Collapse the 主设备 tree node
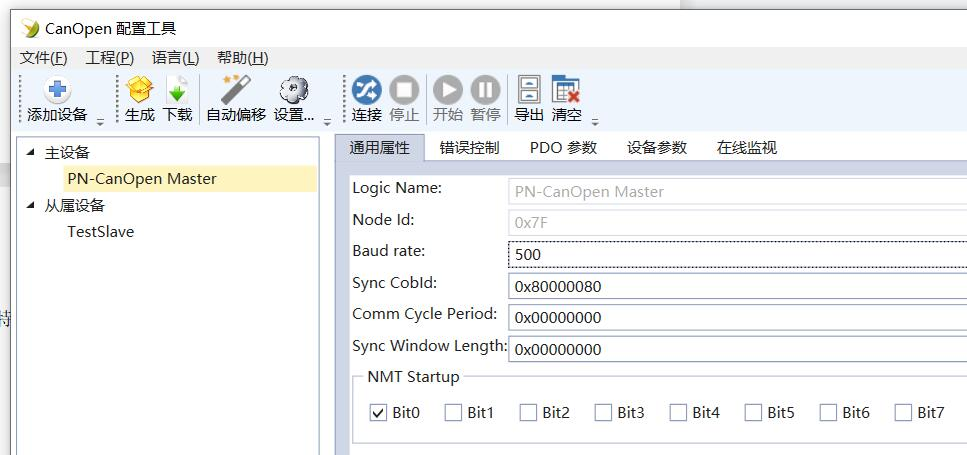This screenshot has width=967, height=455. pos(30,153)
